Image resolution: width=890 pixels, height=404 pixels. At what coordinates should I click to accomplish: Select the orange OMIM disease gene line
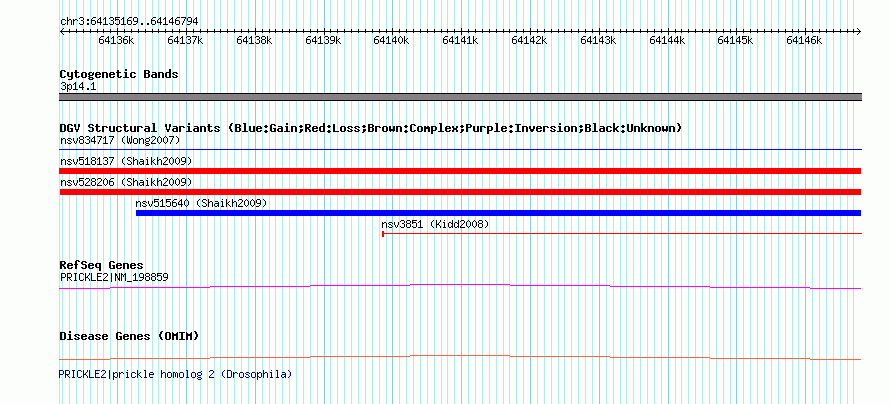coord(460,357)
